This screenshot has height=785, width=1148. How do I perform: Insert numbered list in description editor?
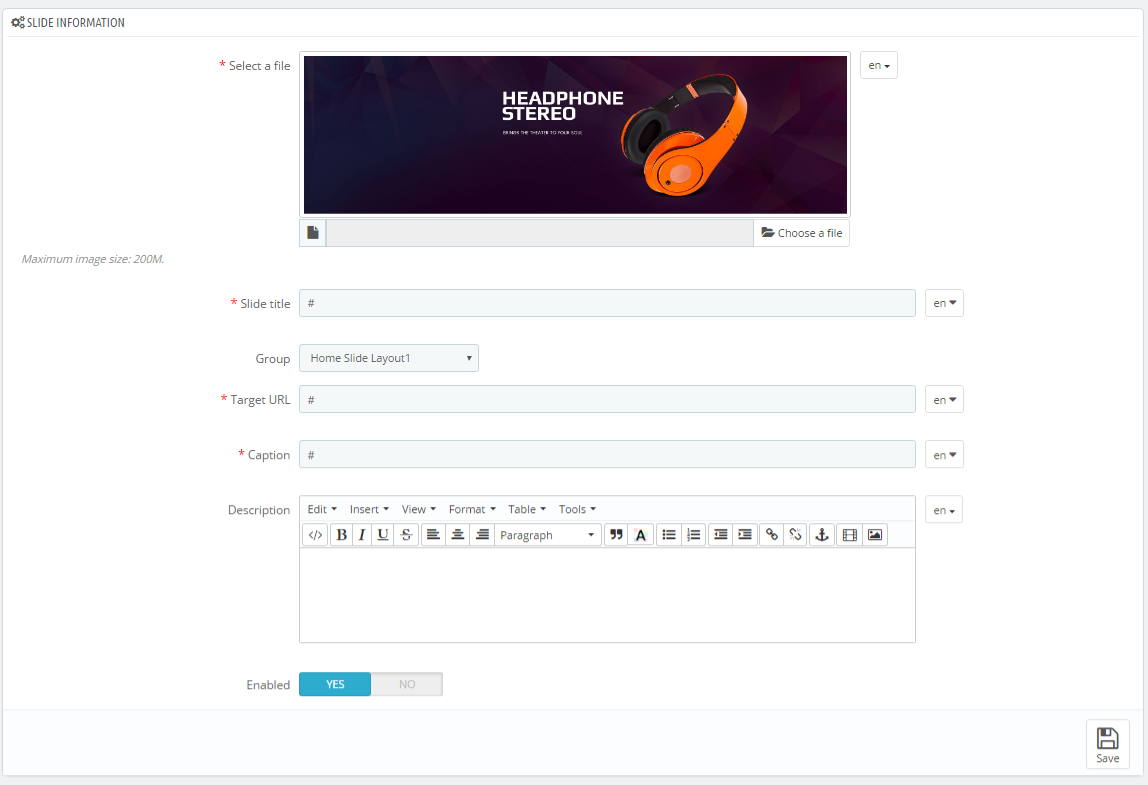click(x=693, y=535)
